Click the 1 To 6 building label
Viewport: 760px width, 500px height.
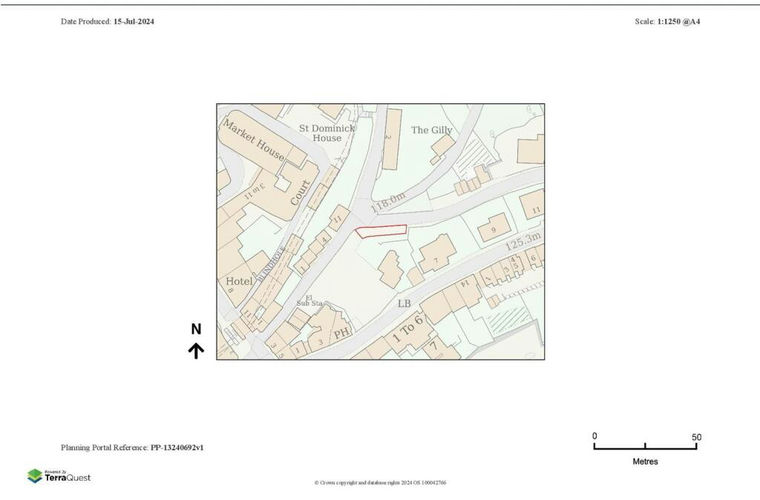pos(408,330)
